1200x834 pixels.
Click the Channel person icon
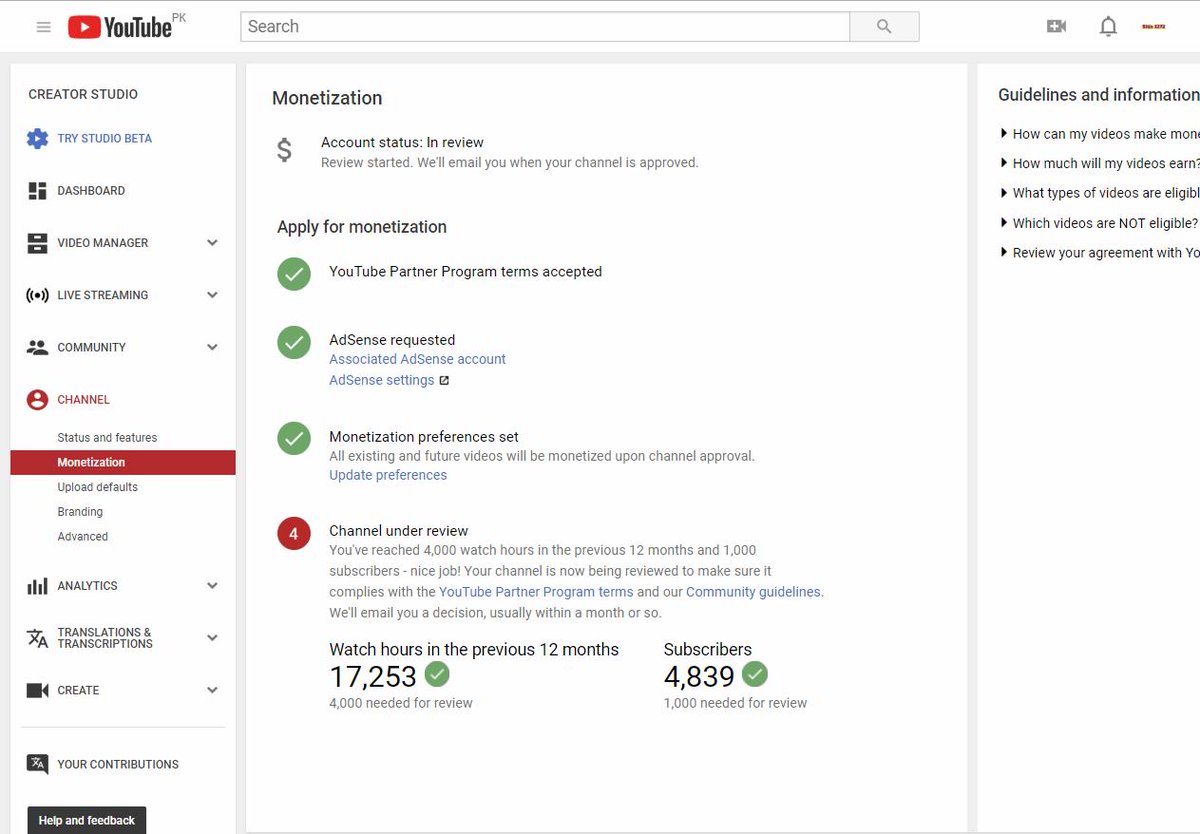coord(37,399)
